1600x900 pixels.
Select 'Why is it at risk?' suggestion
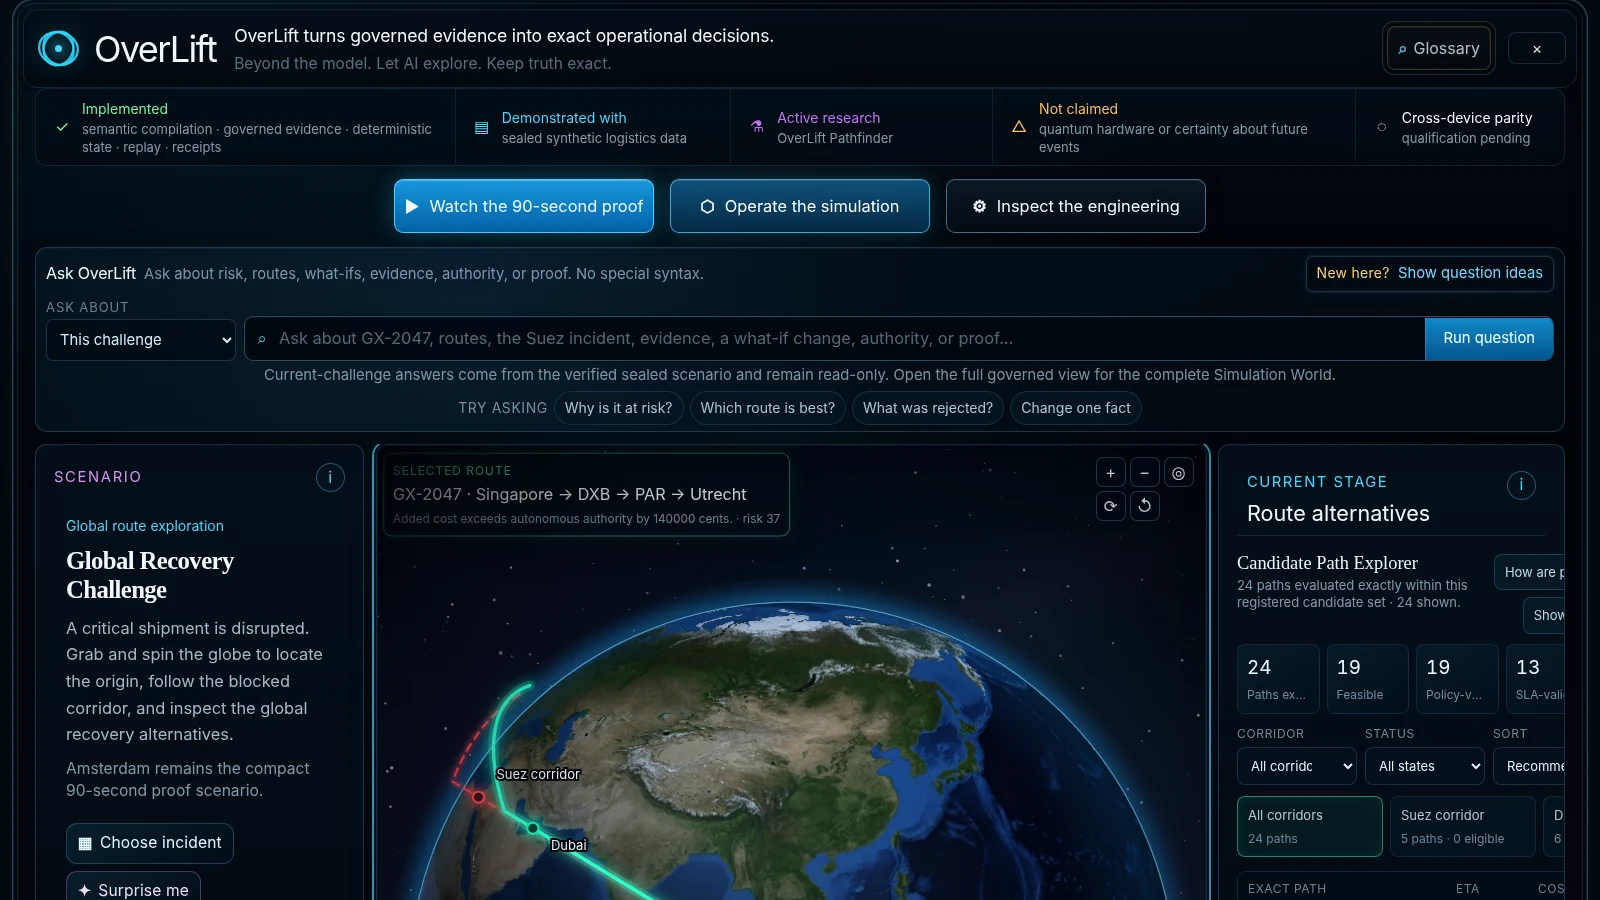point(618,408)
